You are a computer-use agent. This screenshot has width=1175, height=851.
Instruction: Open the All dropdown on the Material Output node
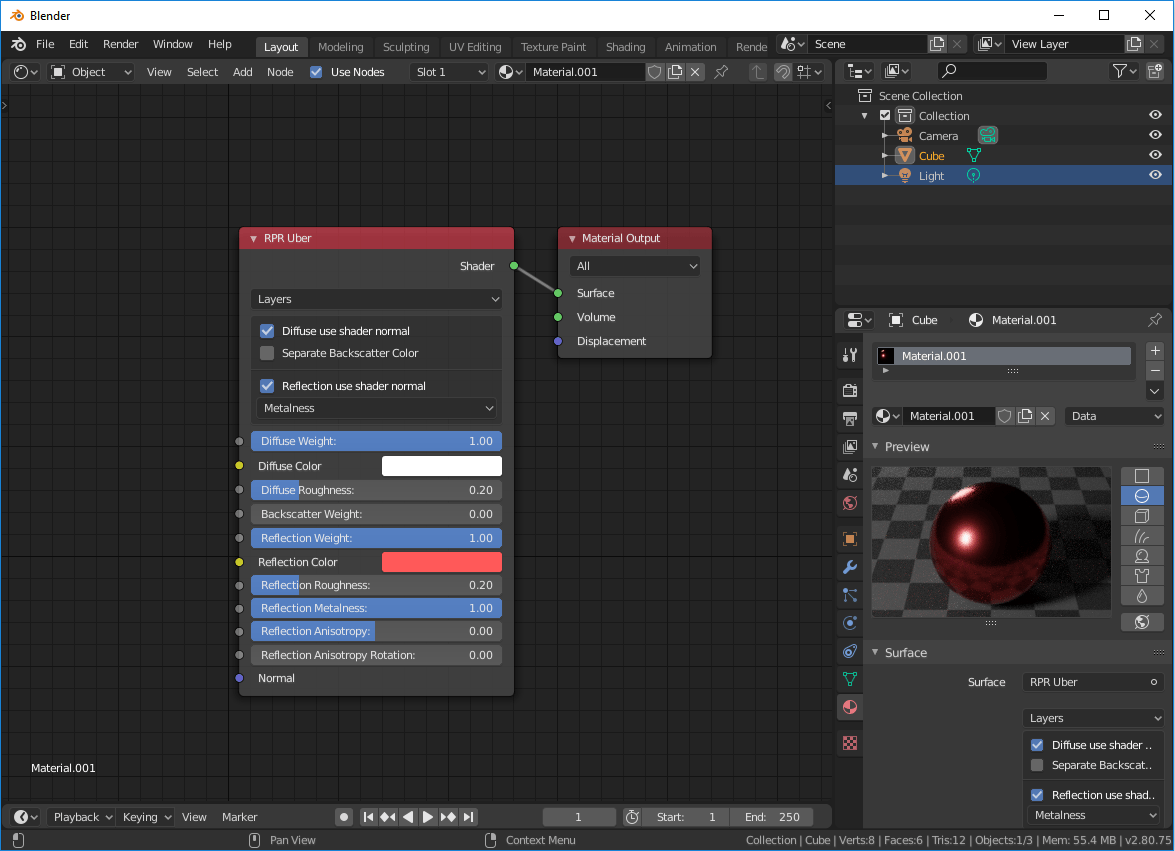coord(634,265)
